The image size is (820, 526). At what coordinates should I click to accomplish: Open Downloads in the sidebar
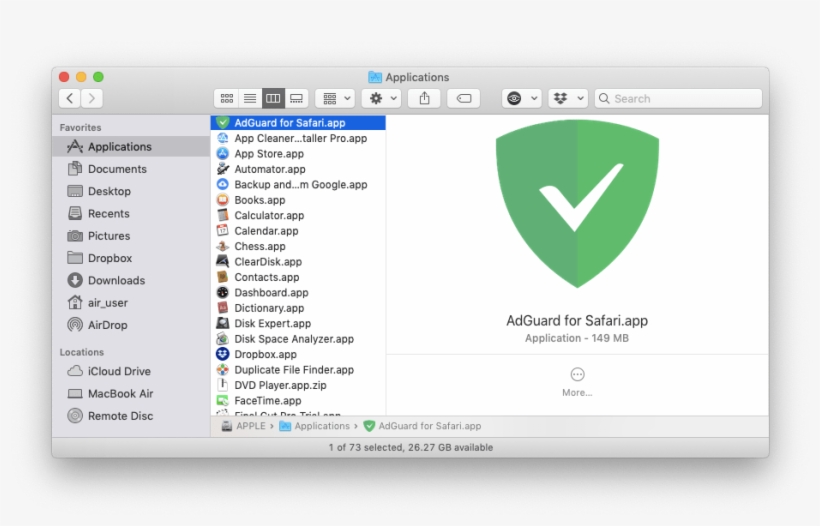pos(131,280)
